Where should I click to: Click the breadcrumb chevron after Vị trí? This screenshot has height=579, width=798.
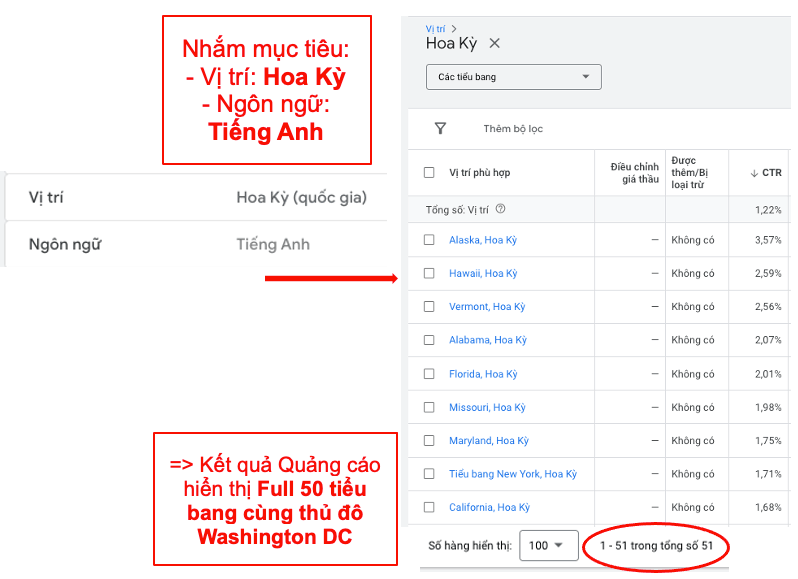pyautogui.click(x=454, y=28)
